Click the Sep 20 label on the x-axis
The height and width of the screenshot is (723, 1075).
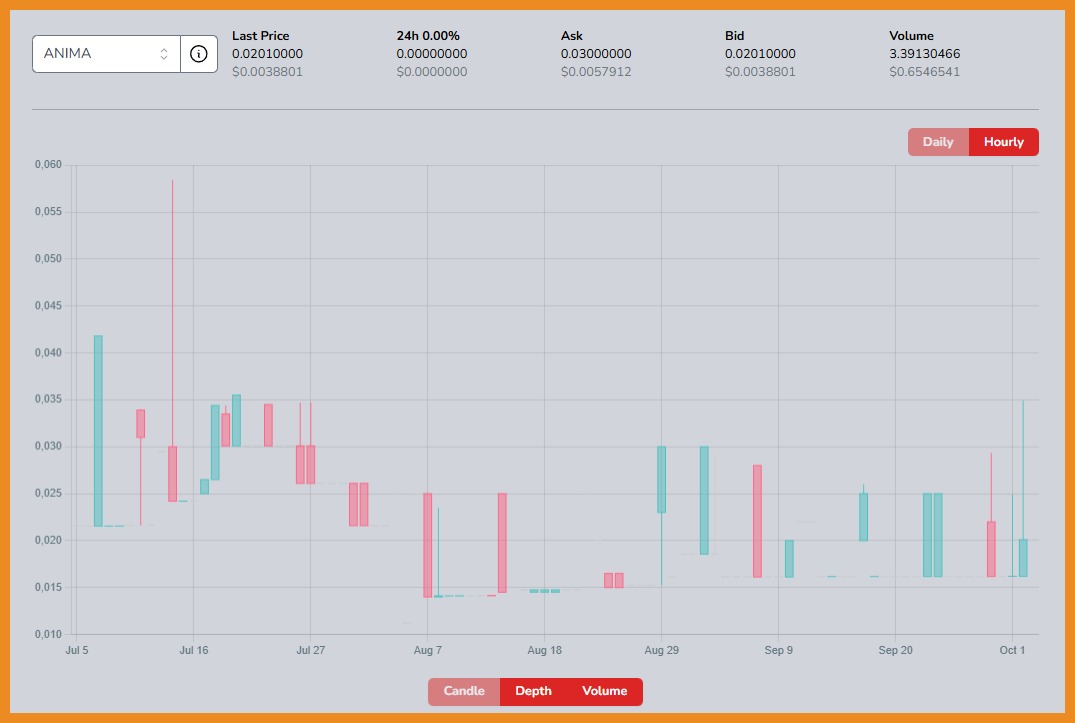pyautogui.click(x=895, y=650)
